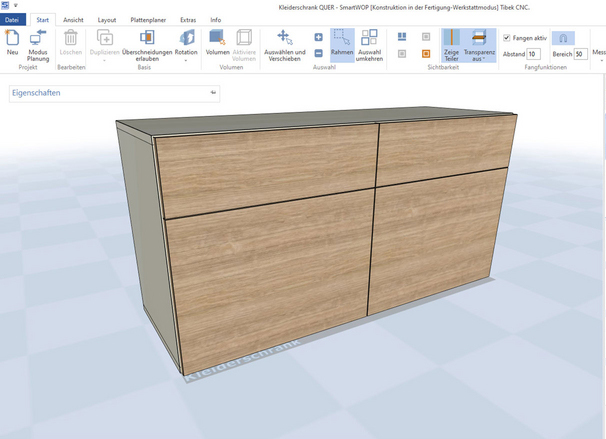Viewport: 606px width, 439px height.
Task: Click the Löschen trash icon
Action: point(71,38)
